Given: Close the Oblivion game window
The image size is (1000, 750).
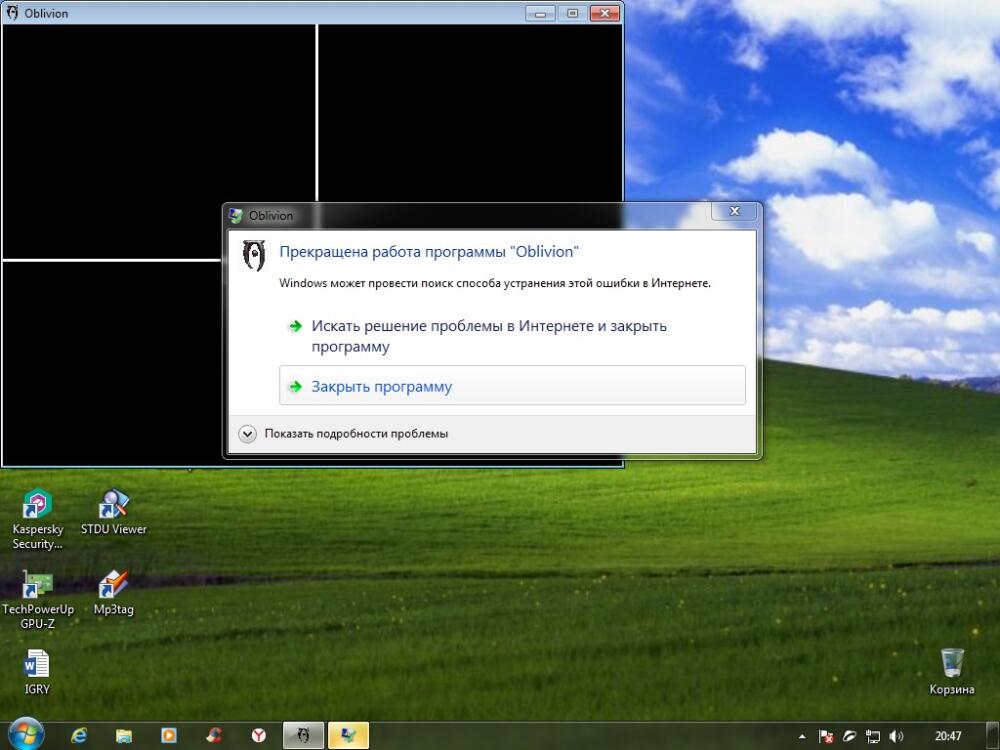Looking at the screenshot, I should coord(605,13).
